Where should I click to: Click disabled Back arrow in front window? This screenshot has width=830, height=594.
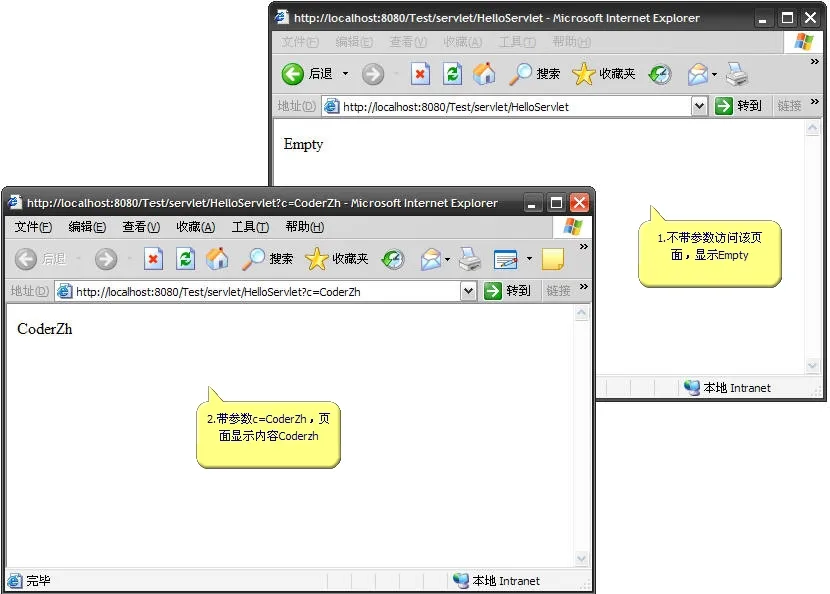click(x=25, y=259)
